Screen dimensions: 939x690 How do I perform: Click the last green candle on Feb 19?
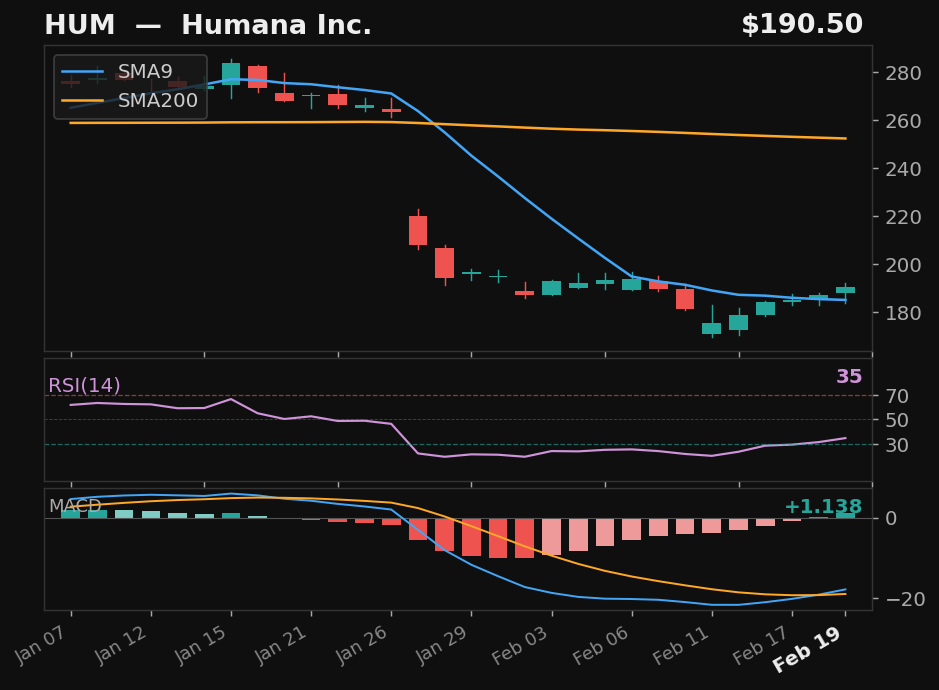(x=846, y=290)
